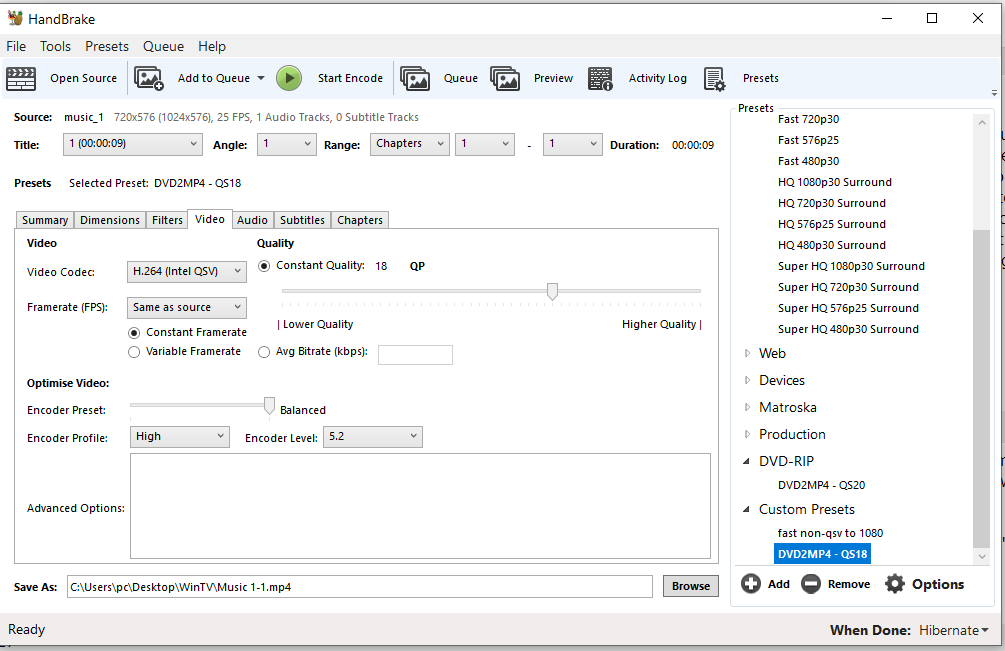Select the Constant Quality radio button
Image resolution: width=1005 pixels, height=651 pixels.
point(264,266)
